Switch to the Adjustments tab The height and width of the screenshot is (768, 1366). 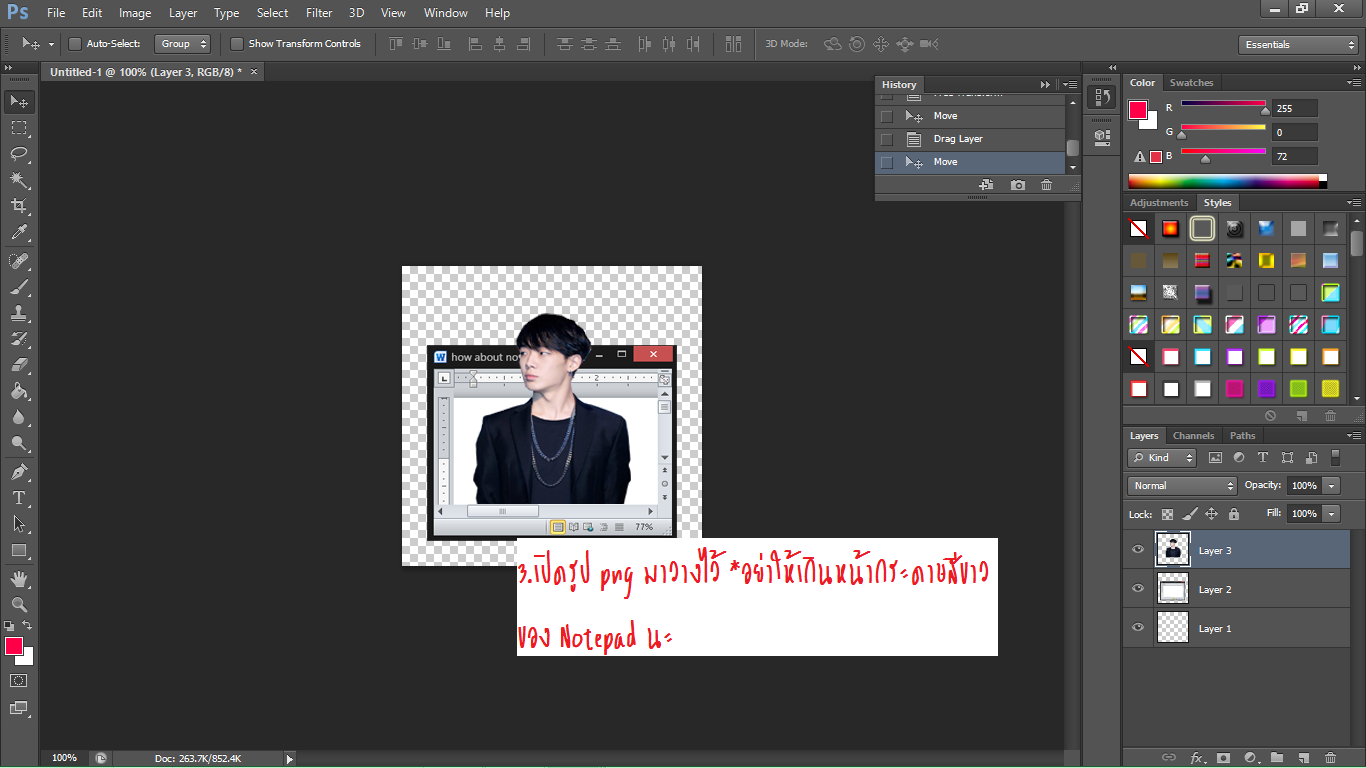click(1159, 203)
